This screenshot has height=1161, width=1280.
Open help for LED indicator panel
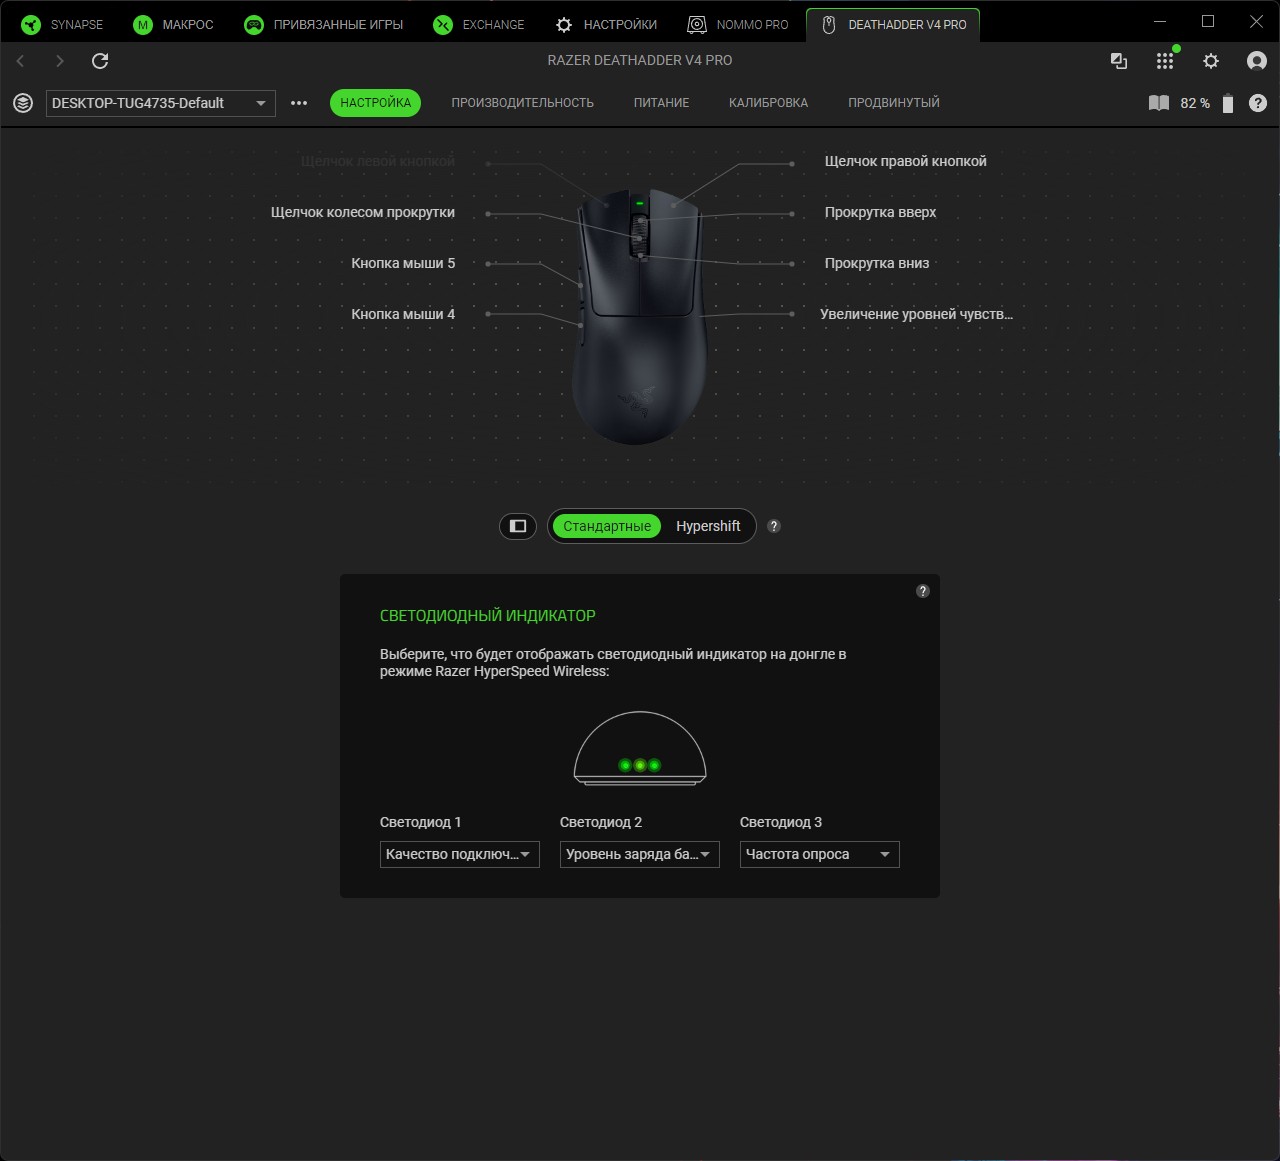click(x=923, y=591)
